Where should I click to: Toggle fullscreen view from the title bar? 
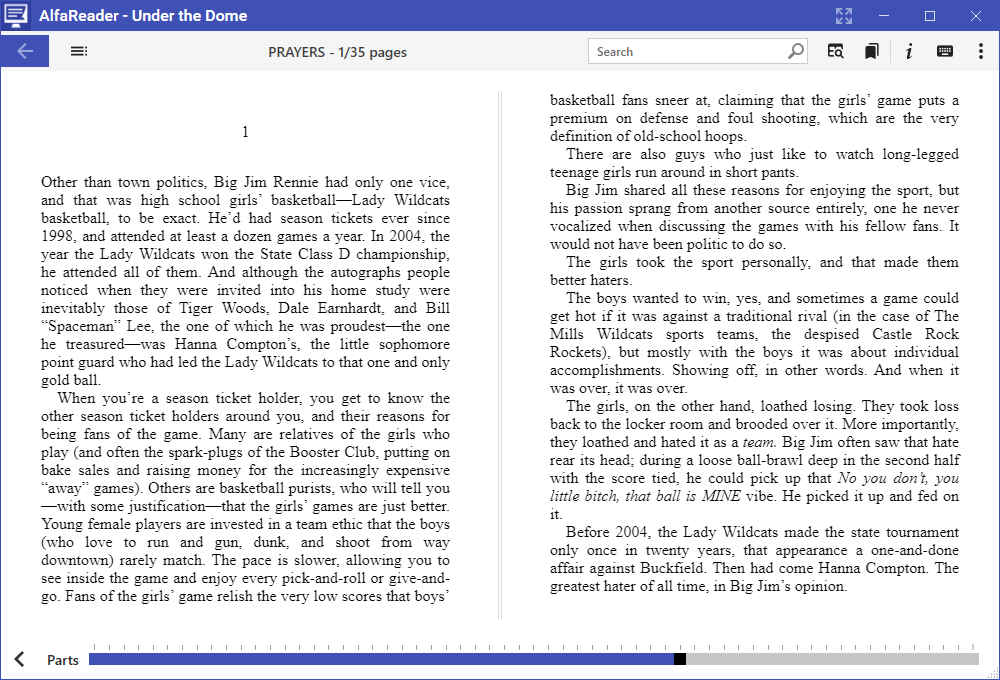point(843,15)
